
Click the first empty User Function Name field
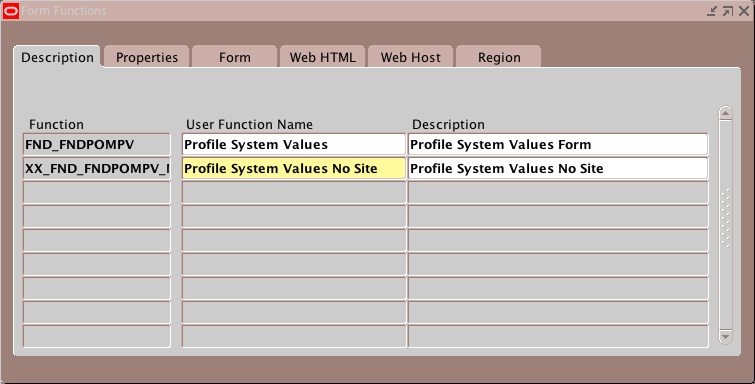click(x=294, y=193)
